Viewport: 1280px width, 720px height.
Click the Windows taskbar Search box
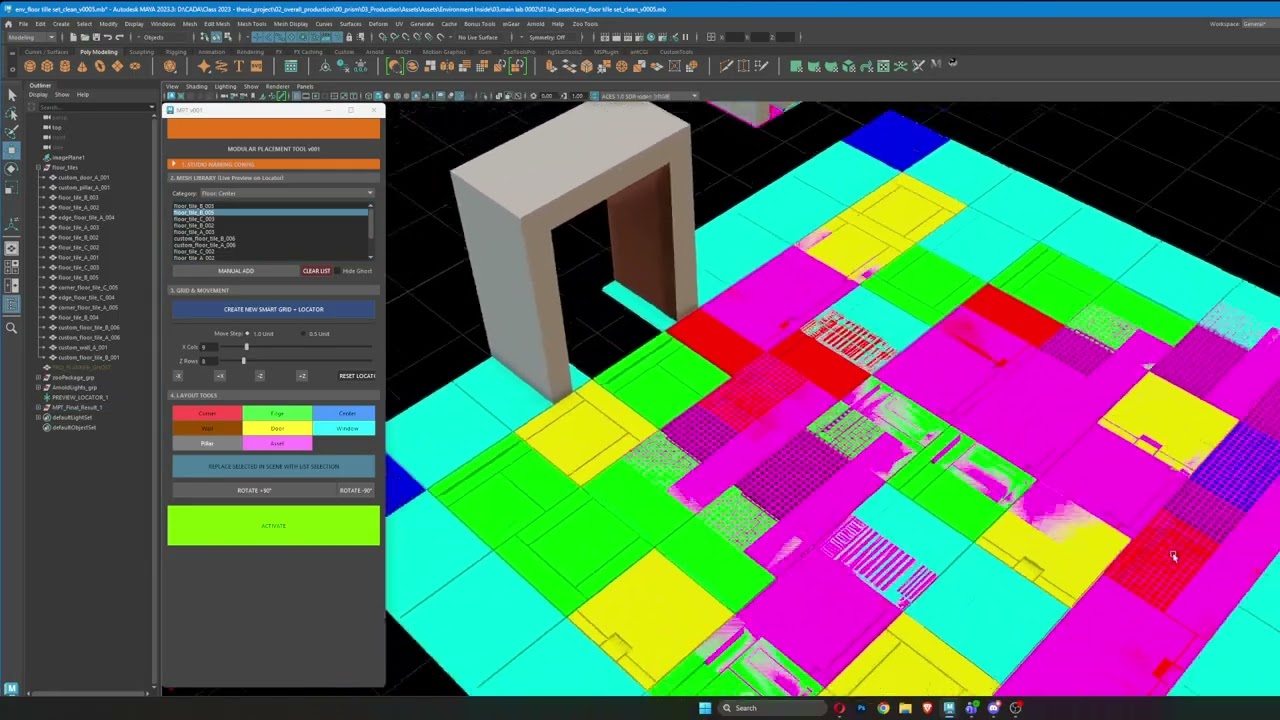click(770, 708)
